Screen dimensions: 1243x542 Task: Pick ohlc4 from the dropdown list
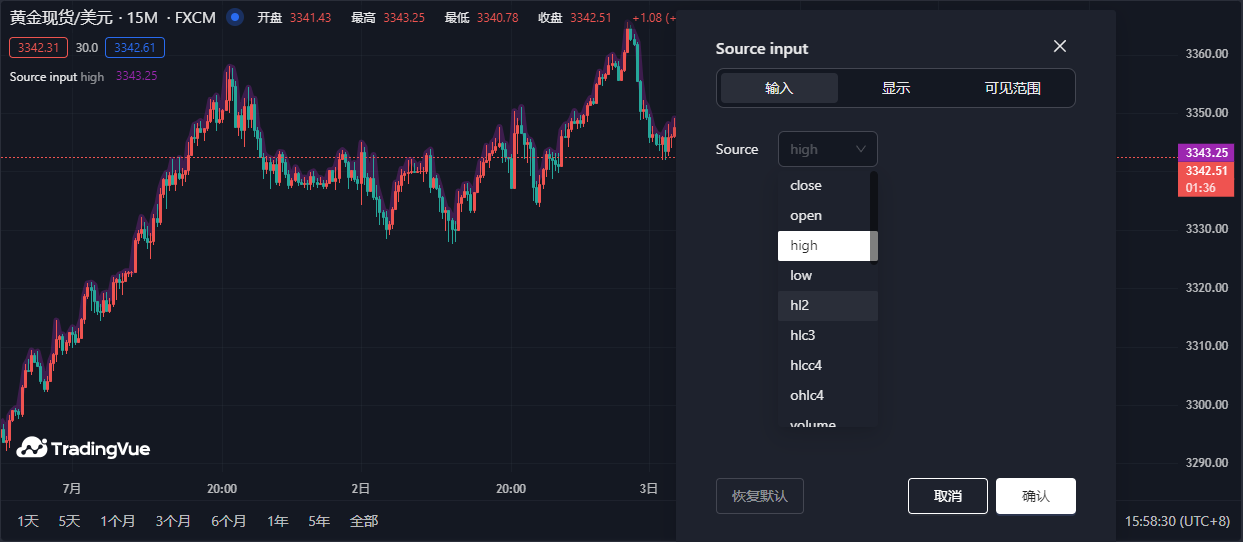(x=807, y=395)
